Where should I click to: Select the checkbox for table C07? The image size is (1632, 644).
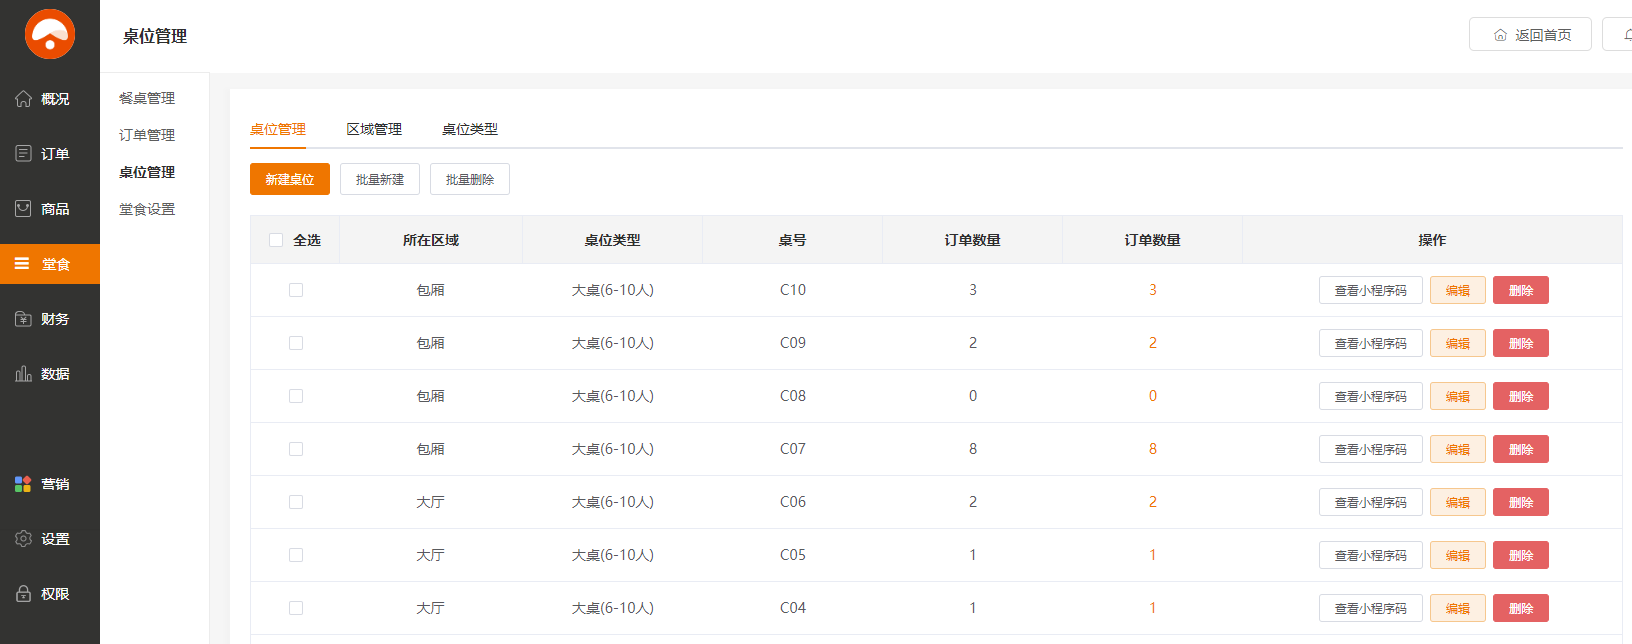296,449
